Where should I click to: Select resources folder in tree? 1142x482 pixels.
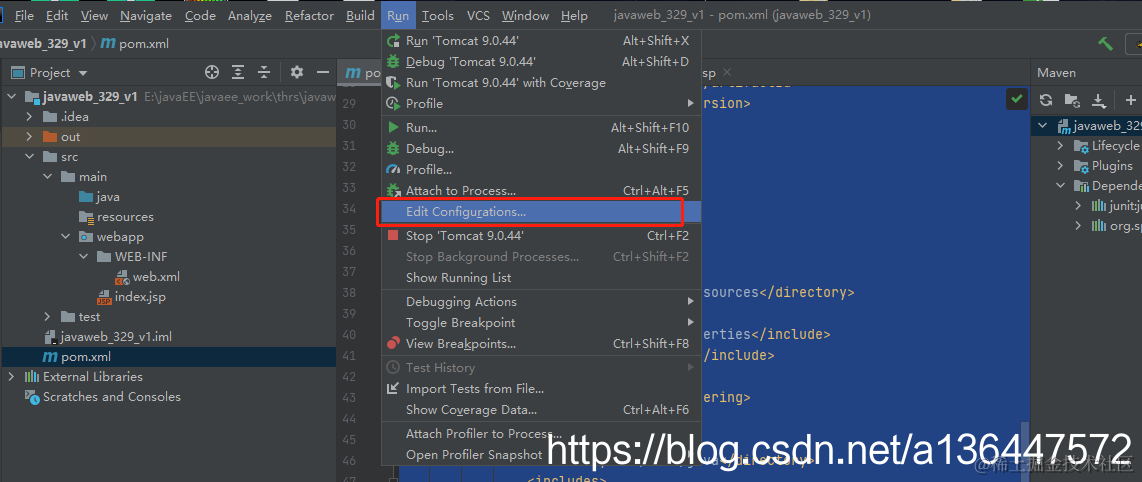coord(125,217)
